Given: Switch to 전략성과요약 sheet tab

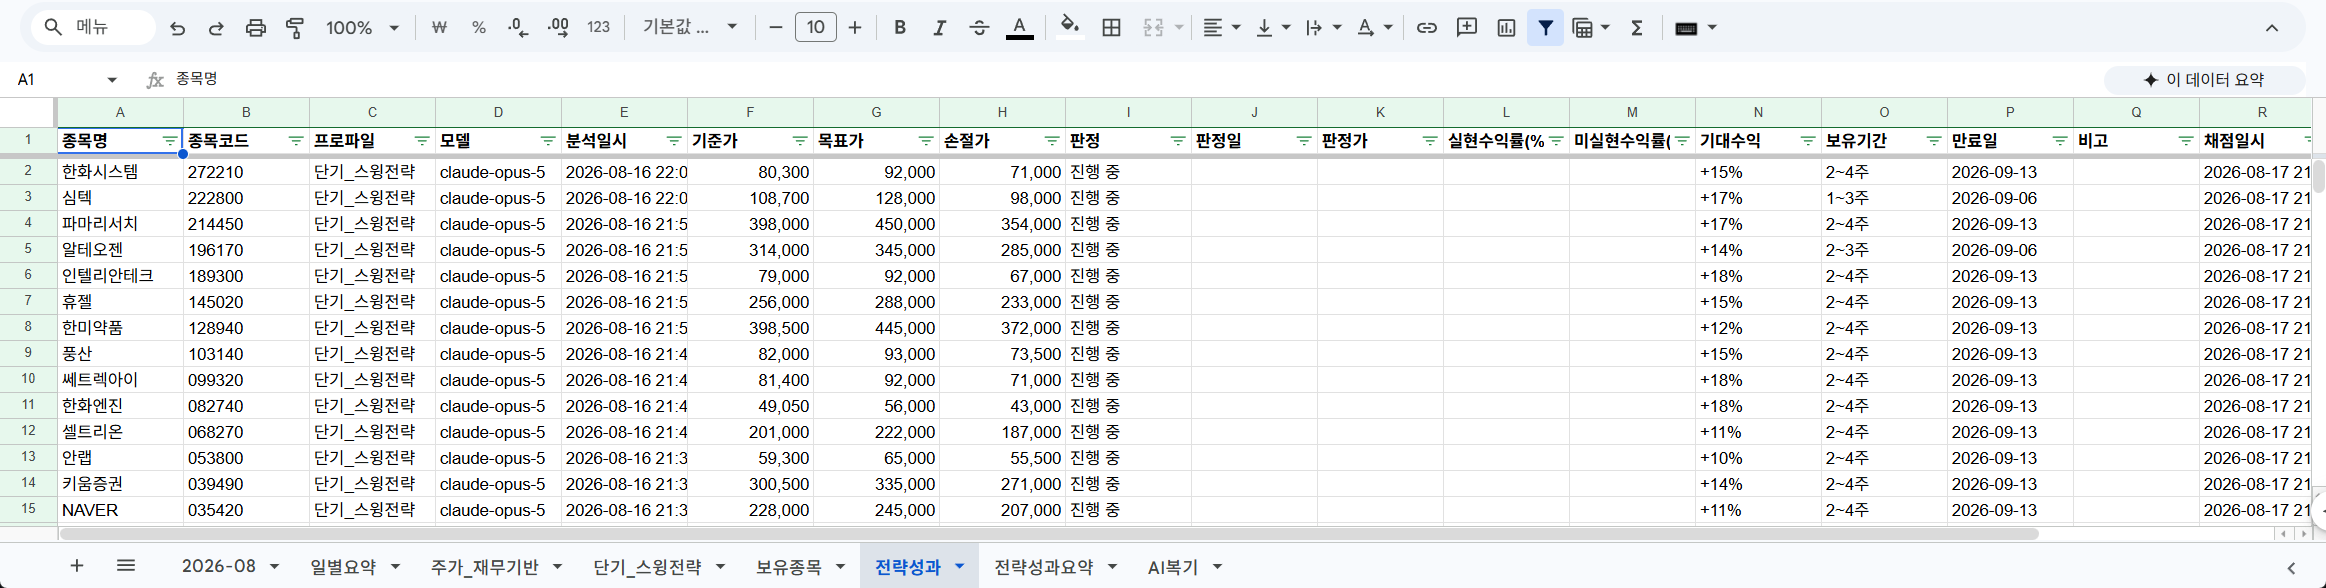Looking at the screenshot, I should tap(1043, 567).
